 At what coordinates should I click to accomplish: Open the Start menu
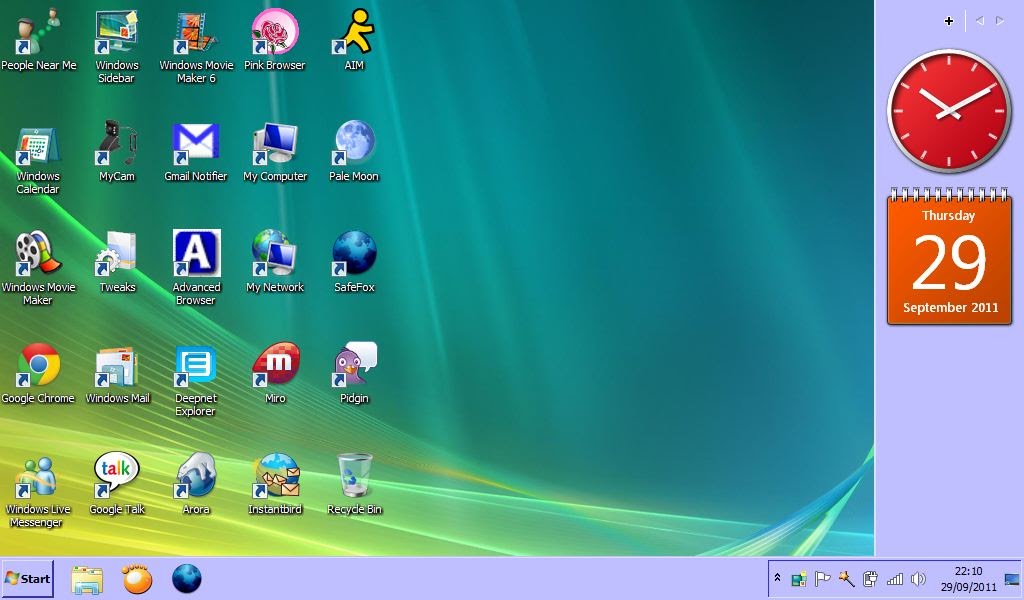pyautogui.click(x=29, y=578)
